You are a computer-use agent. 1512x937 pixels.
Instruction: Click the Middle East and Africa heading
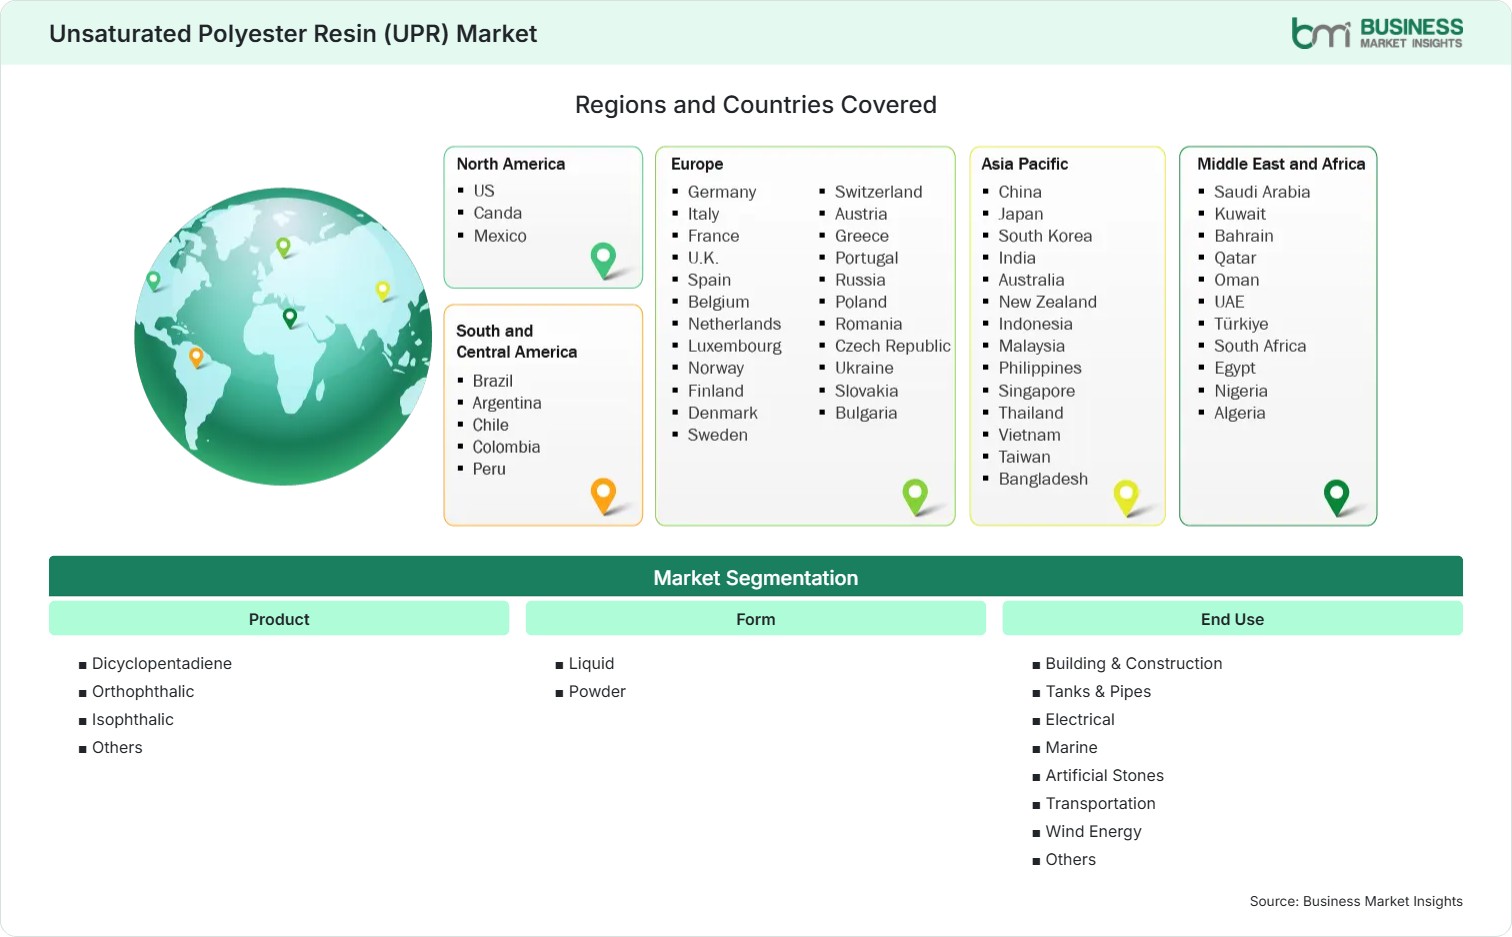1281,164
